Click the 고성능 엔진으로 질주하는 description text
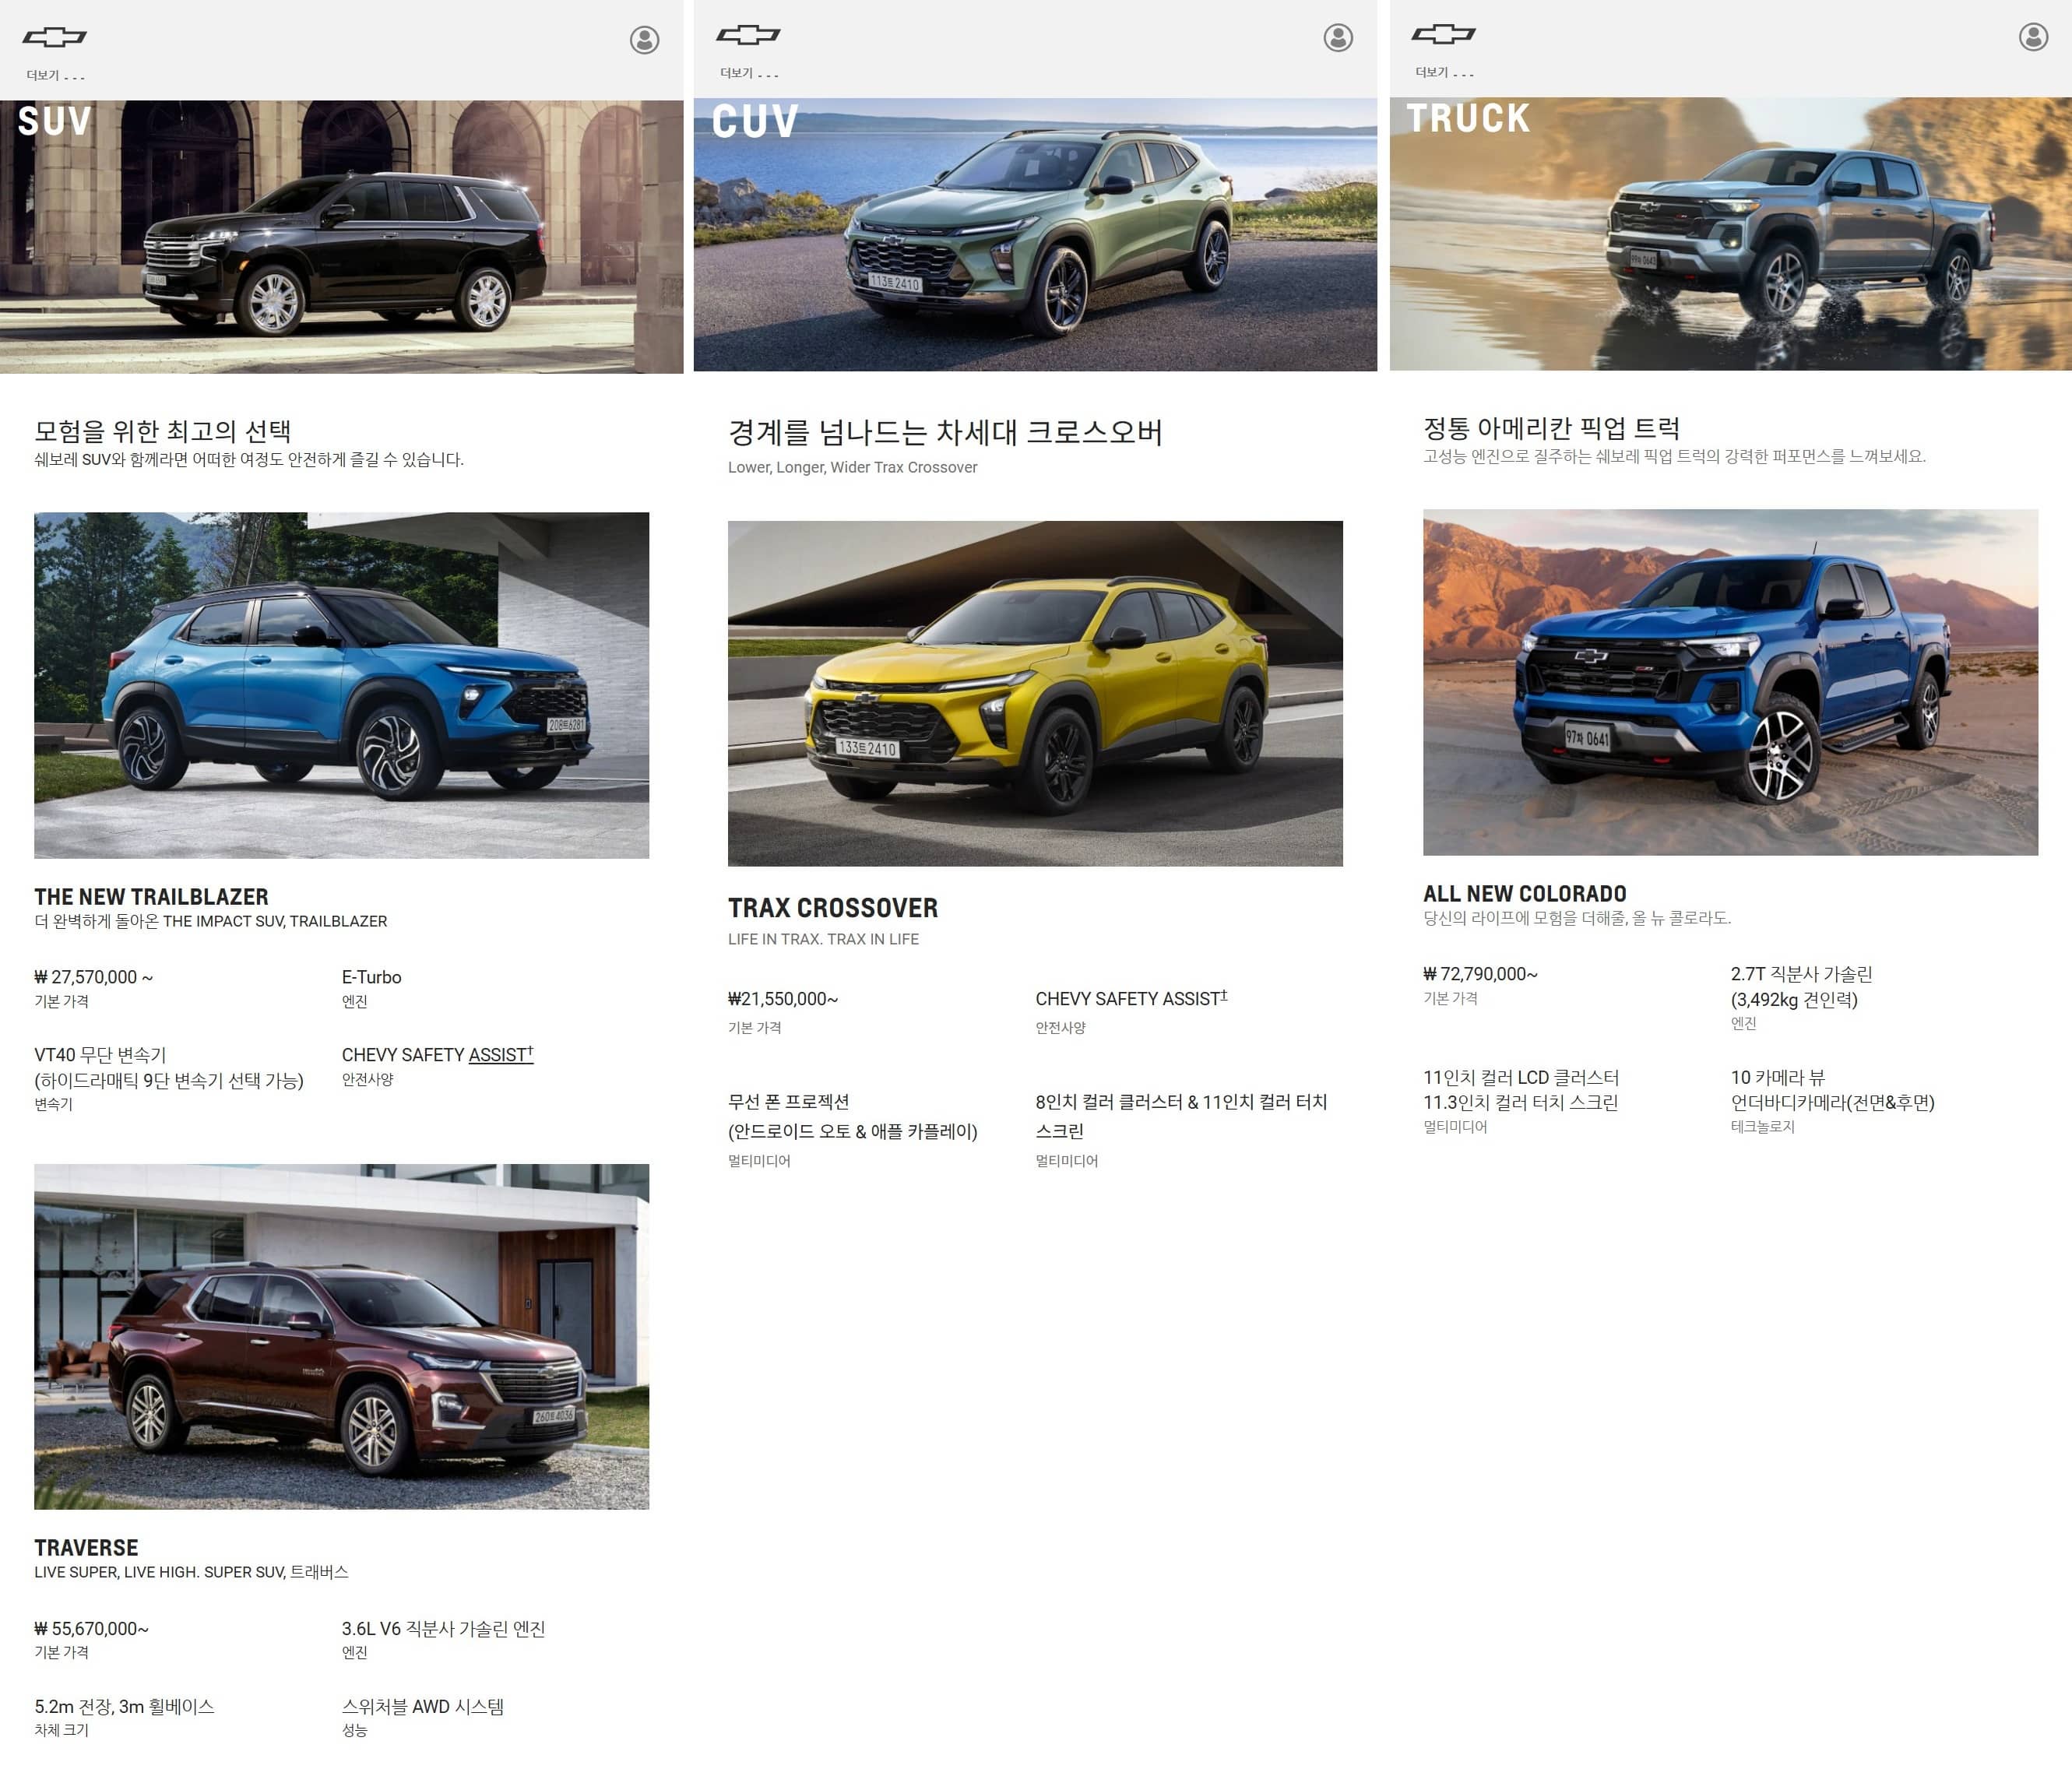The image size is (2072, 1769). [1674, 457]
